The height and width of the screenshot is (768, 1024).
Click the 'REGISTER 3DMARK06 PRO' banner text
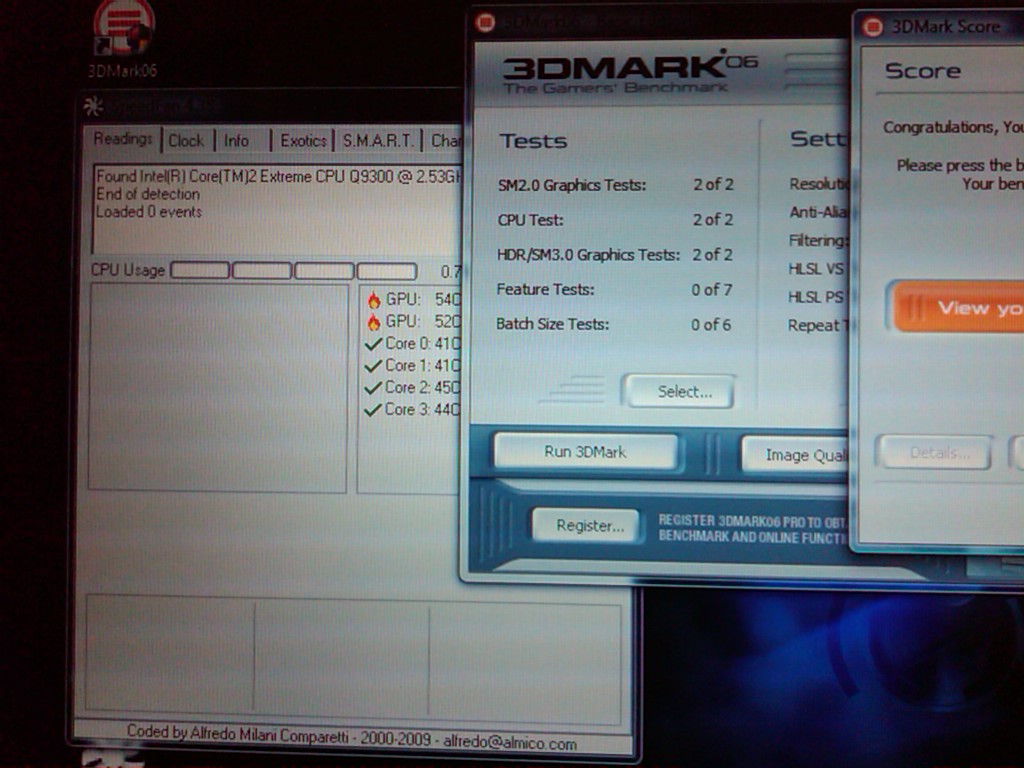pos(752,529)
